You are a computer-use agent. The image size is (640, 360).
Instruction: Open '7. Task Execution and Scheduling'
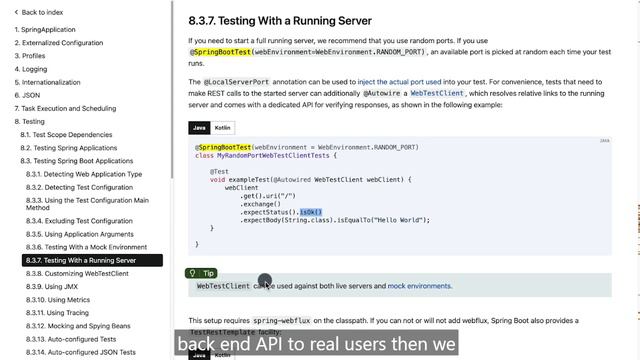tap(65, 108)
